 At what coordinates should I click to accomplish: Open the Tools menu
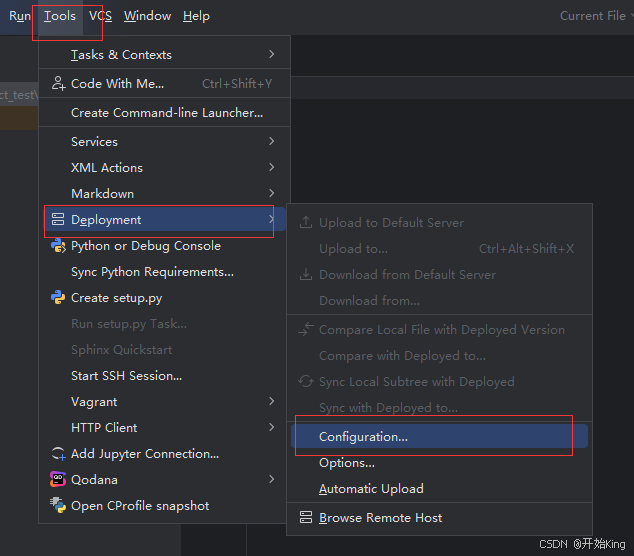pyautogui.click(x=60, y=16)
